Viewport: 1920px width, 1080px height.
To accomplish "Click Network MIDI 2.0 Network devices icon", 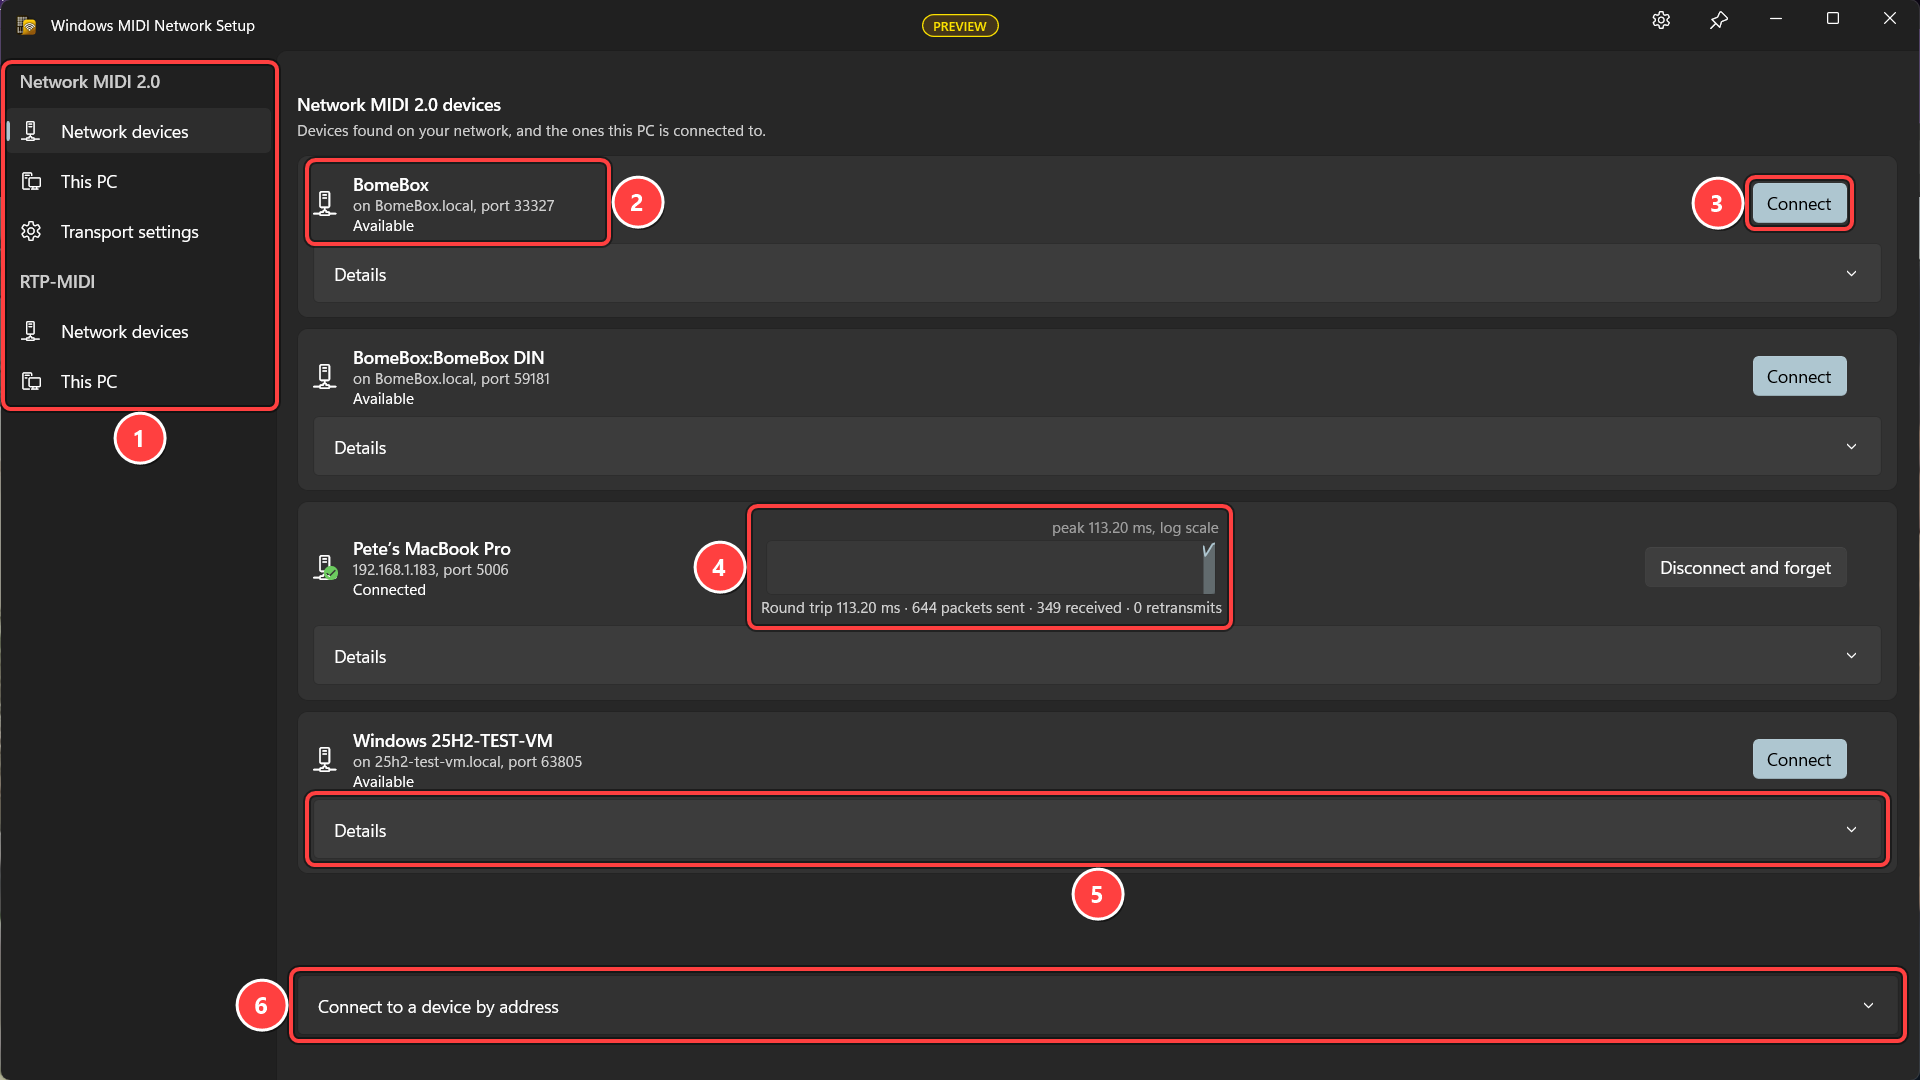I will pyautogui.click(x=31, y=131).
